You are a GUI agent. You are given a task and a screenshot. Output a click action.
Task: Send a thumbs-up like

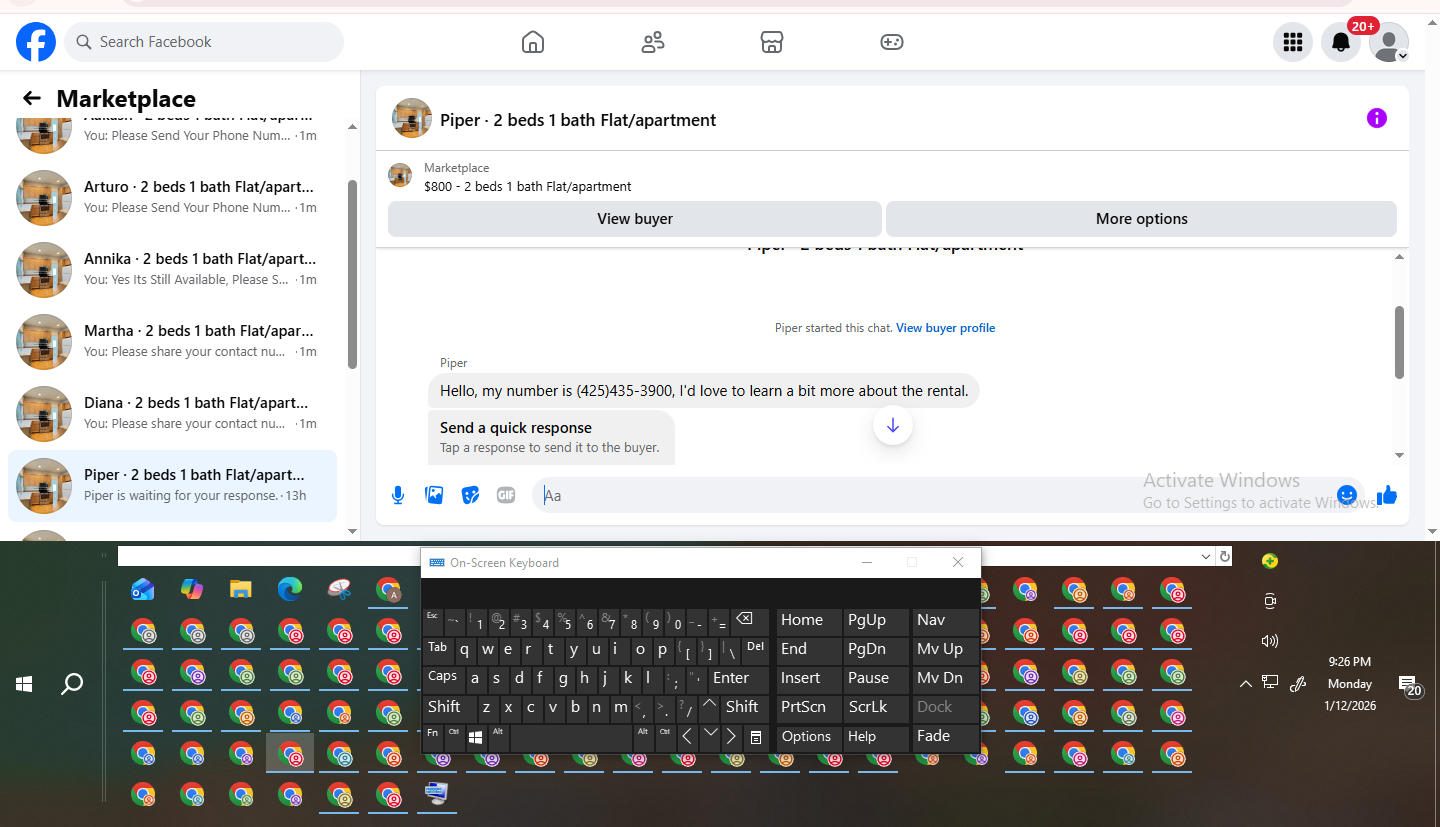[1387, 495]
